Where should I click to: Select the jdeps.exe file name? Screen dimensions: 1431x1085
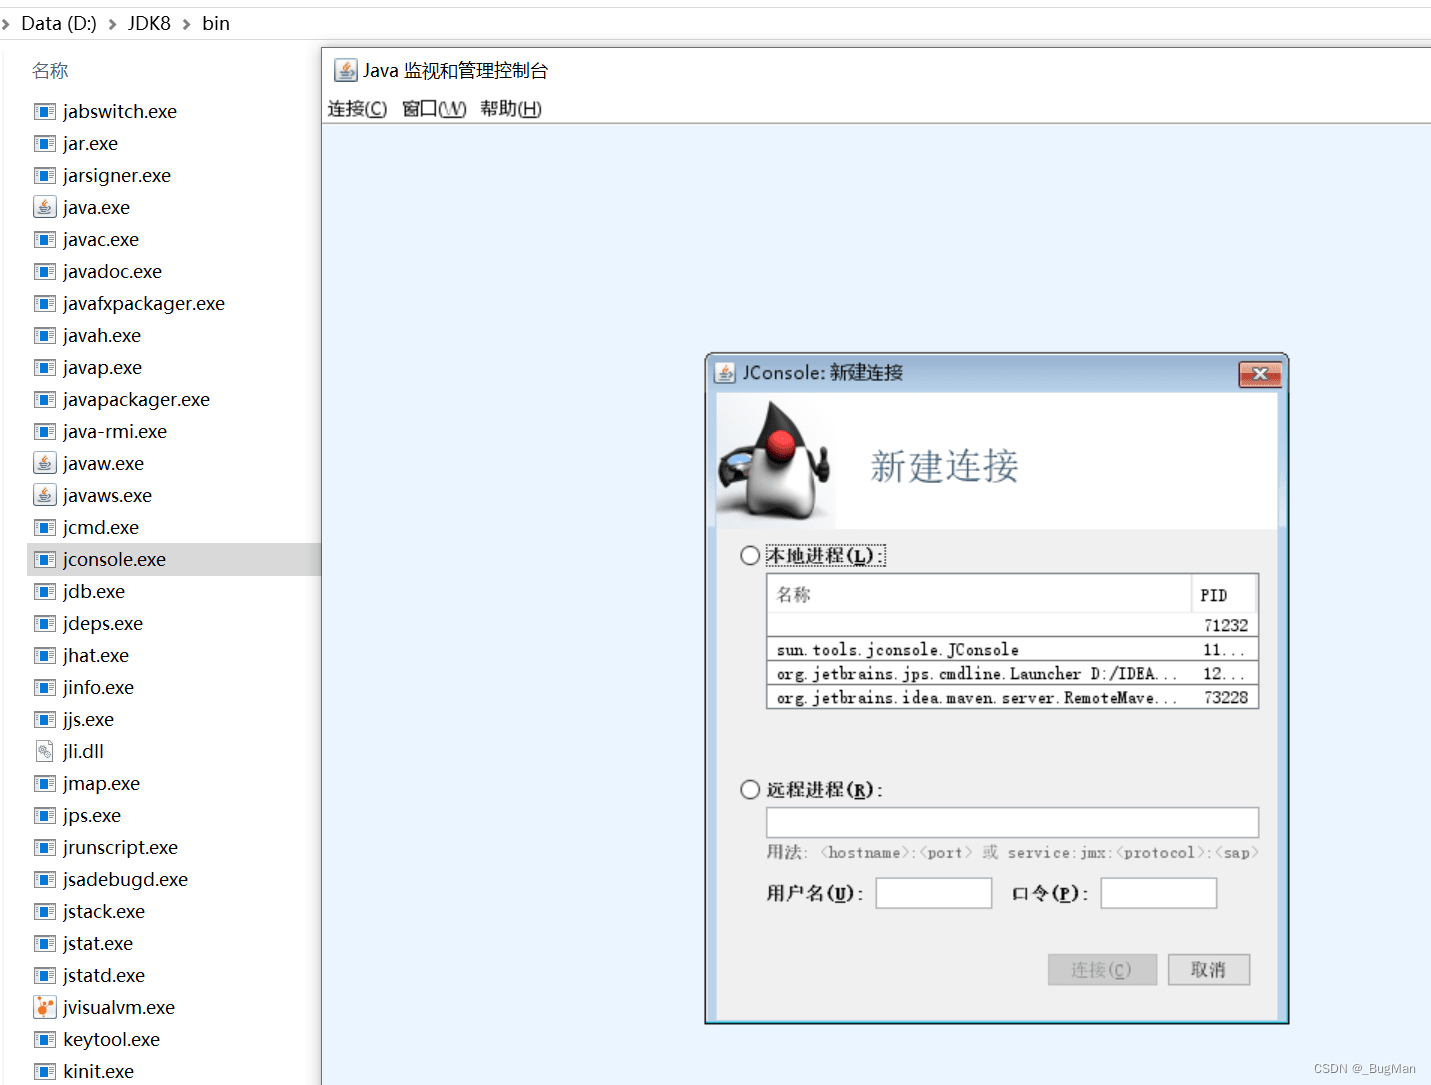tap(103, 624)
